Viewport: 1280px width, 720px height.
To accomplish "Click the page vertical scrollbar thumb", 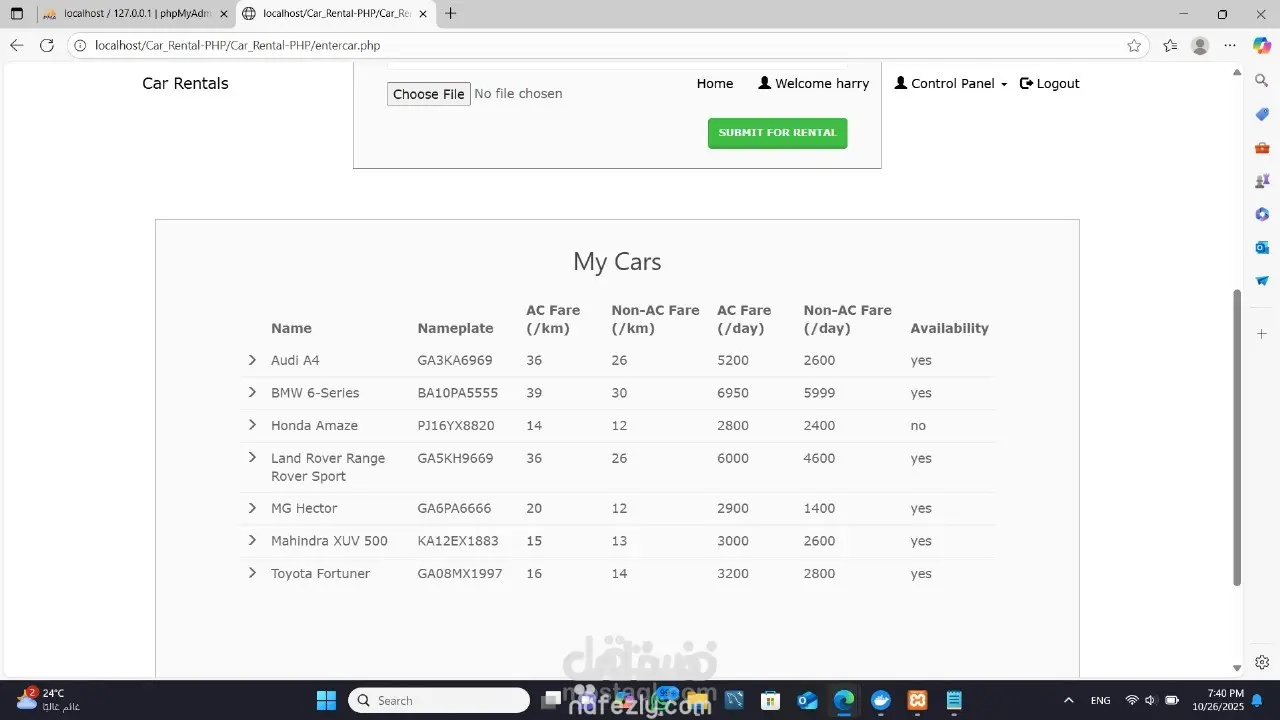I will click(1237, 437).
